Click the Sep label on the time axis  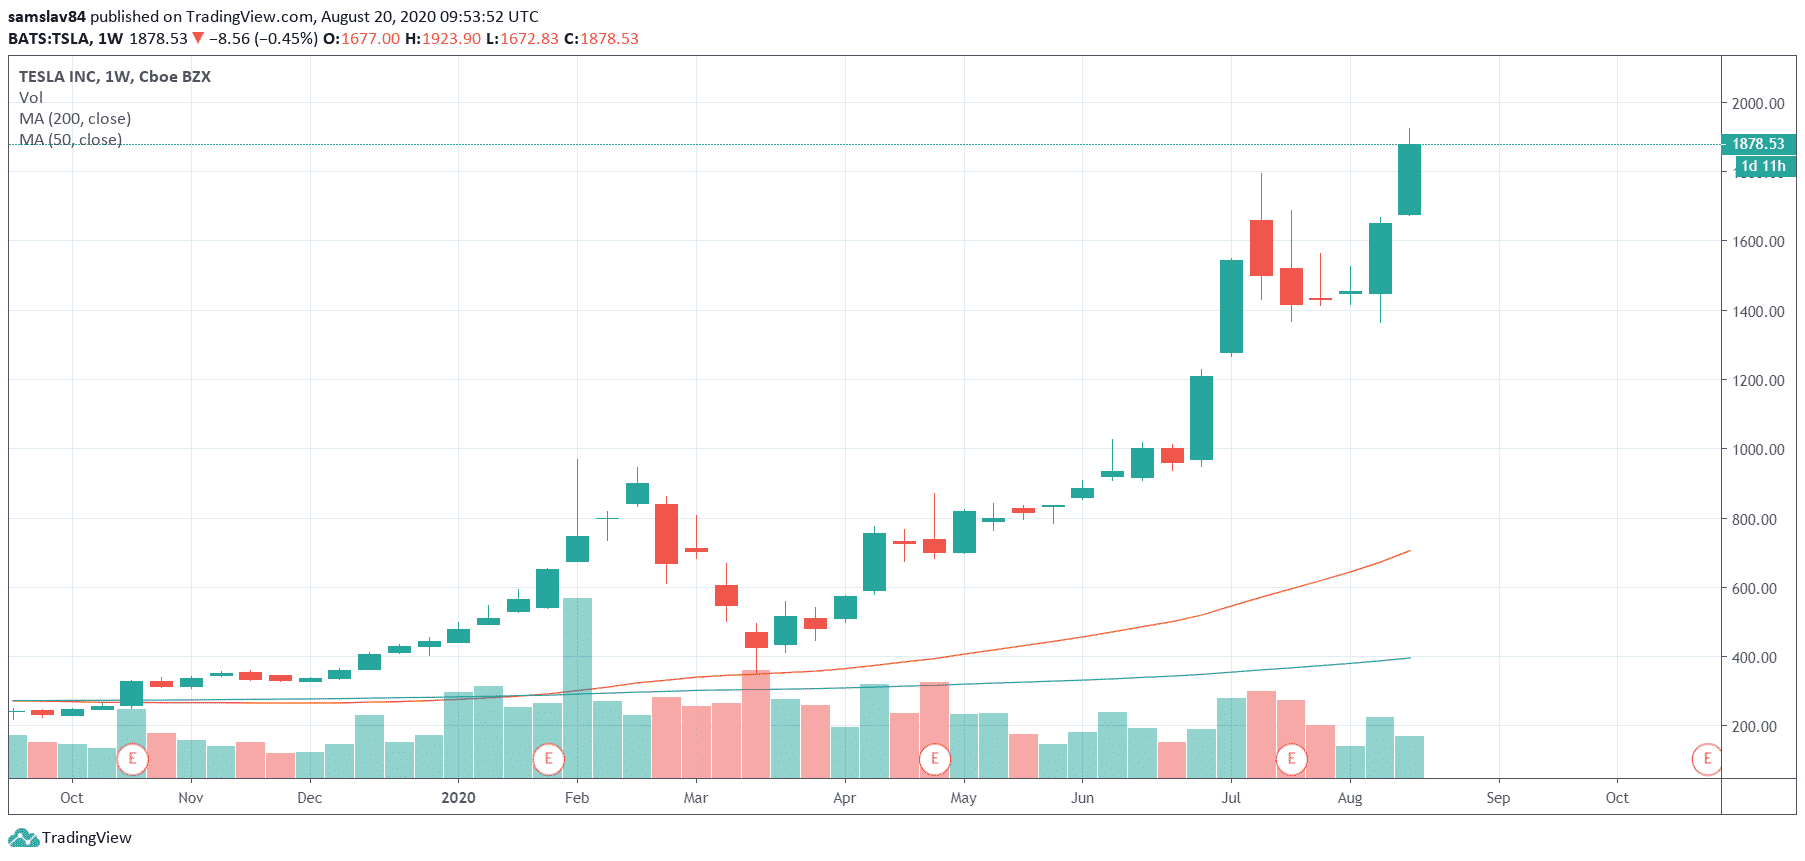1497,797
